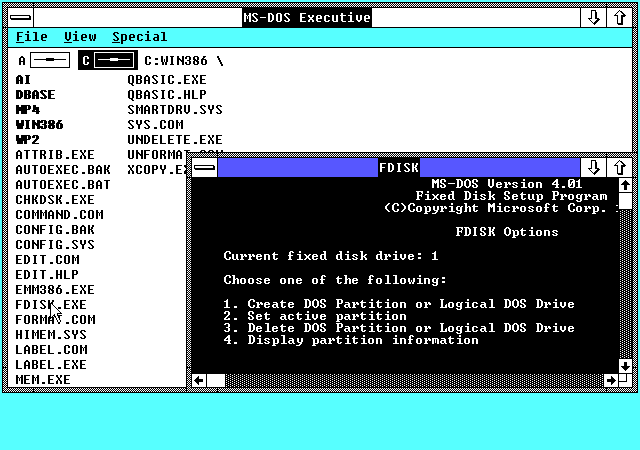
Task: Click 'Create DOS Partition' option line
Action: tap(399, 304)
